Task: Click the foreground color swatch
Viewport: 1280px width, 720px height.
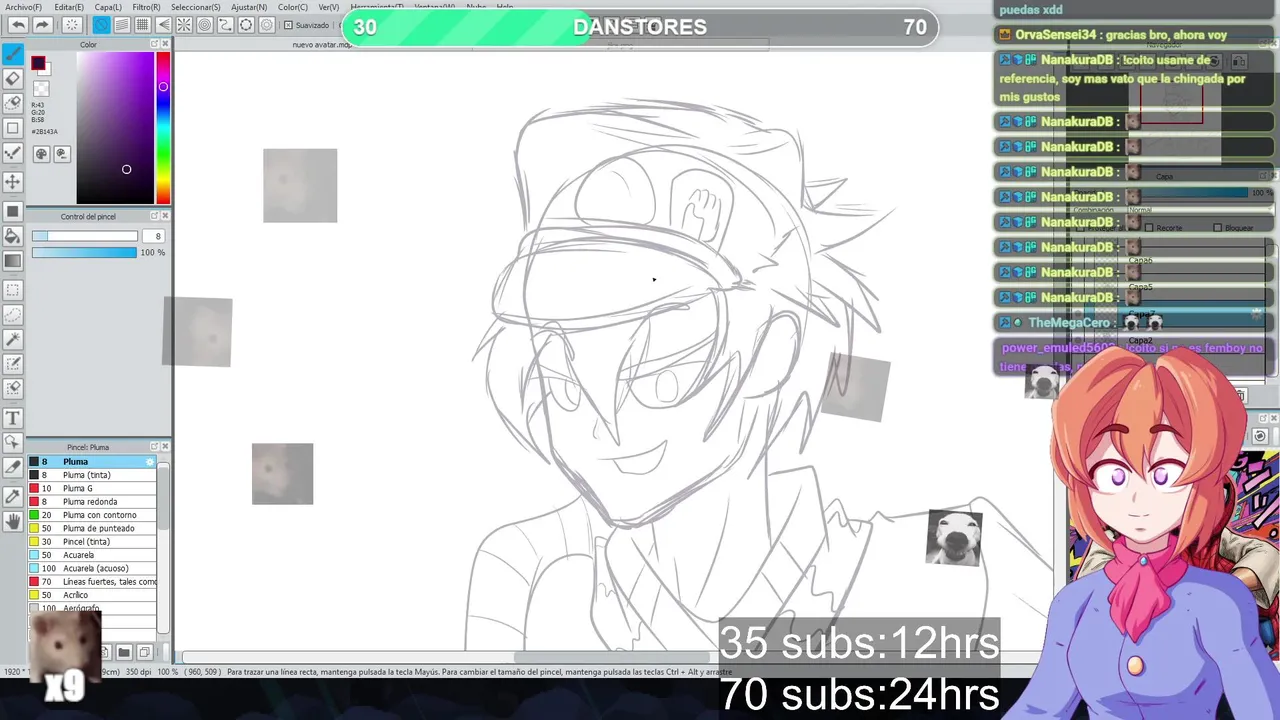Action: point(38,64)
